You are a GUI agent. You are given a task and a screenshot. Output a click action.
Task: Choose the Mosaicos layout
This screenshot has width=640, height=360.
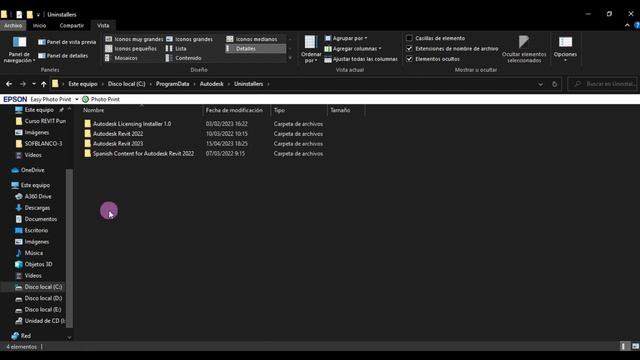coord(121,58)
